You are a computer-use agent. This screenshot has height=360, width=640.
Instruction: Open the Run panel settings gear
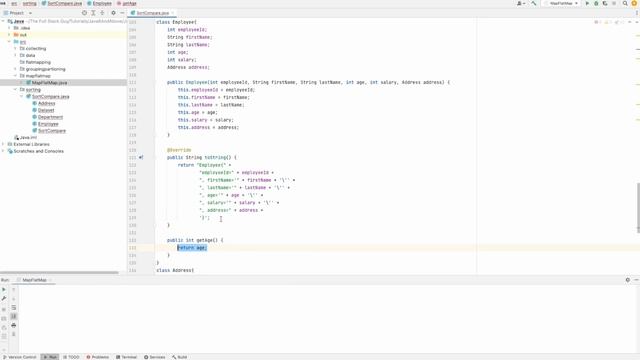click(628, 280)
